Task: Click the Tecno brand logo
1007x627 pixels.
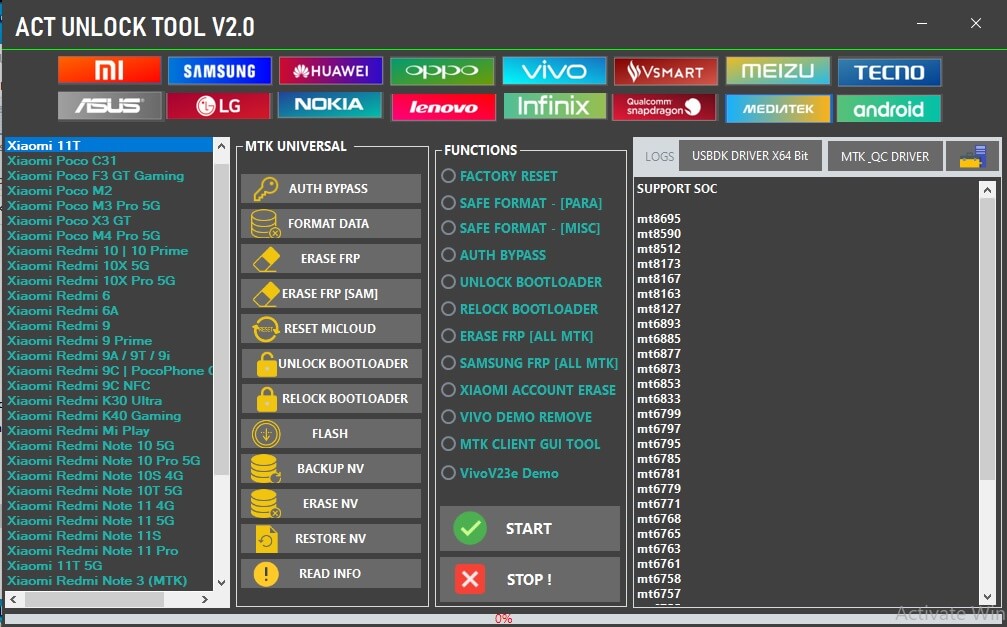Action: pyautogui.click(x=888, y=71)
